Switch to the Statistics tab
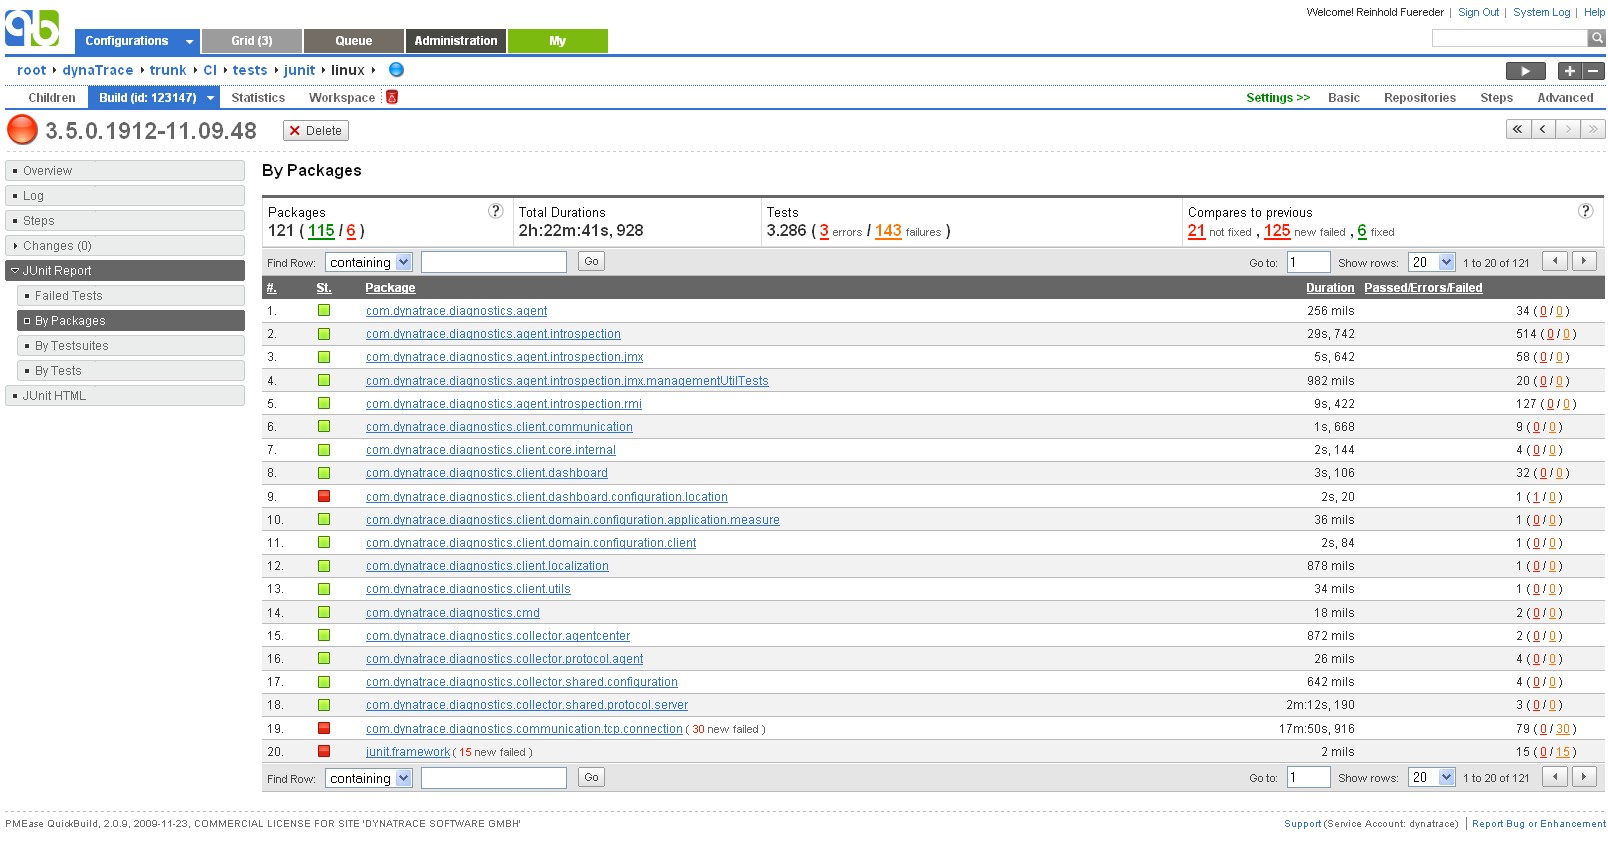Screen dimensions: 1608x856 [x=258, y=98]
